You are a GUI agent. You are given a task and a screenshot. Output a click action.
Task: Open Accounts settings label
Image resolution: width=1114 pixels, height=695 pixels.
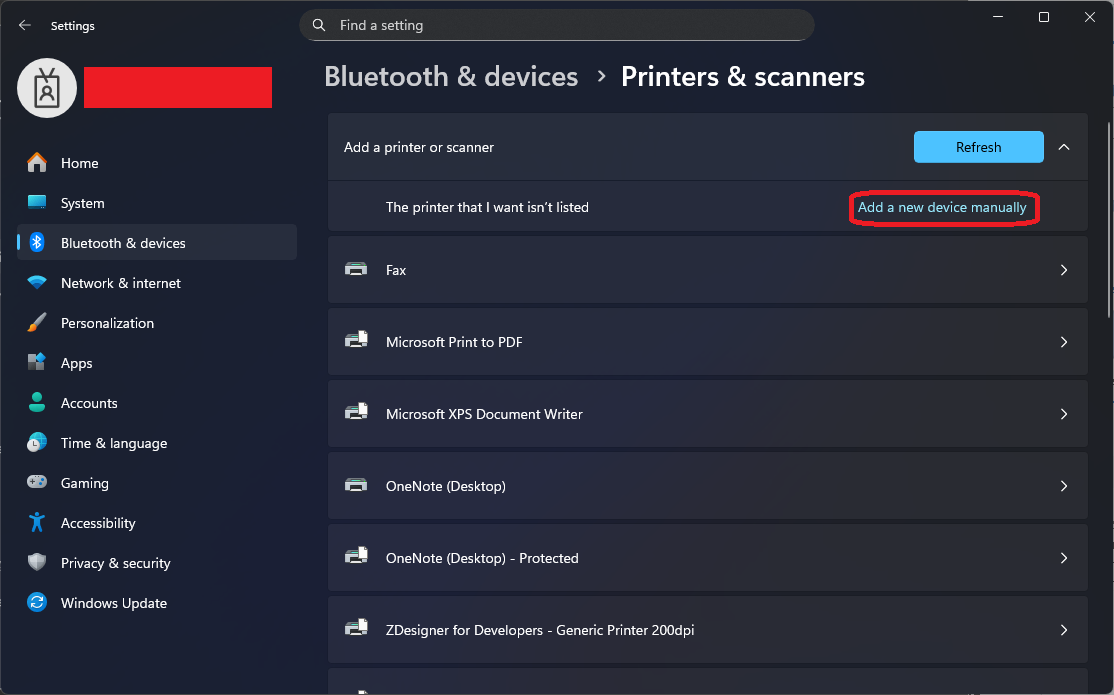click(89, 403)
